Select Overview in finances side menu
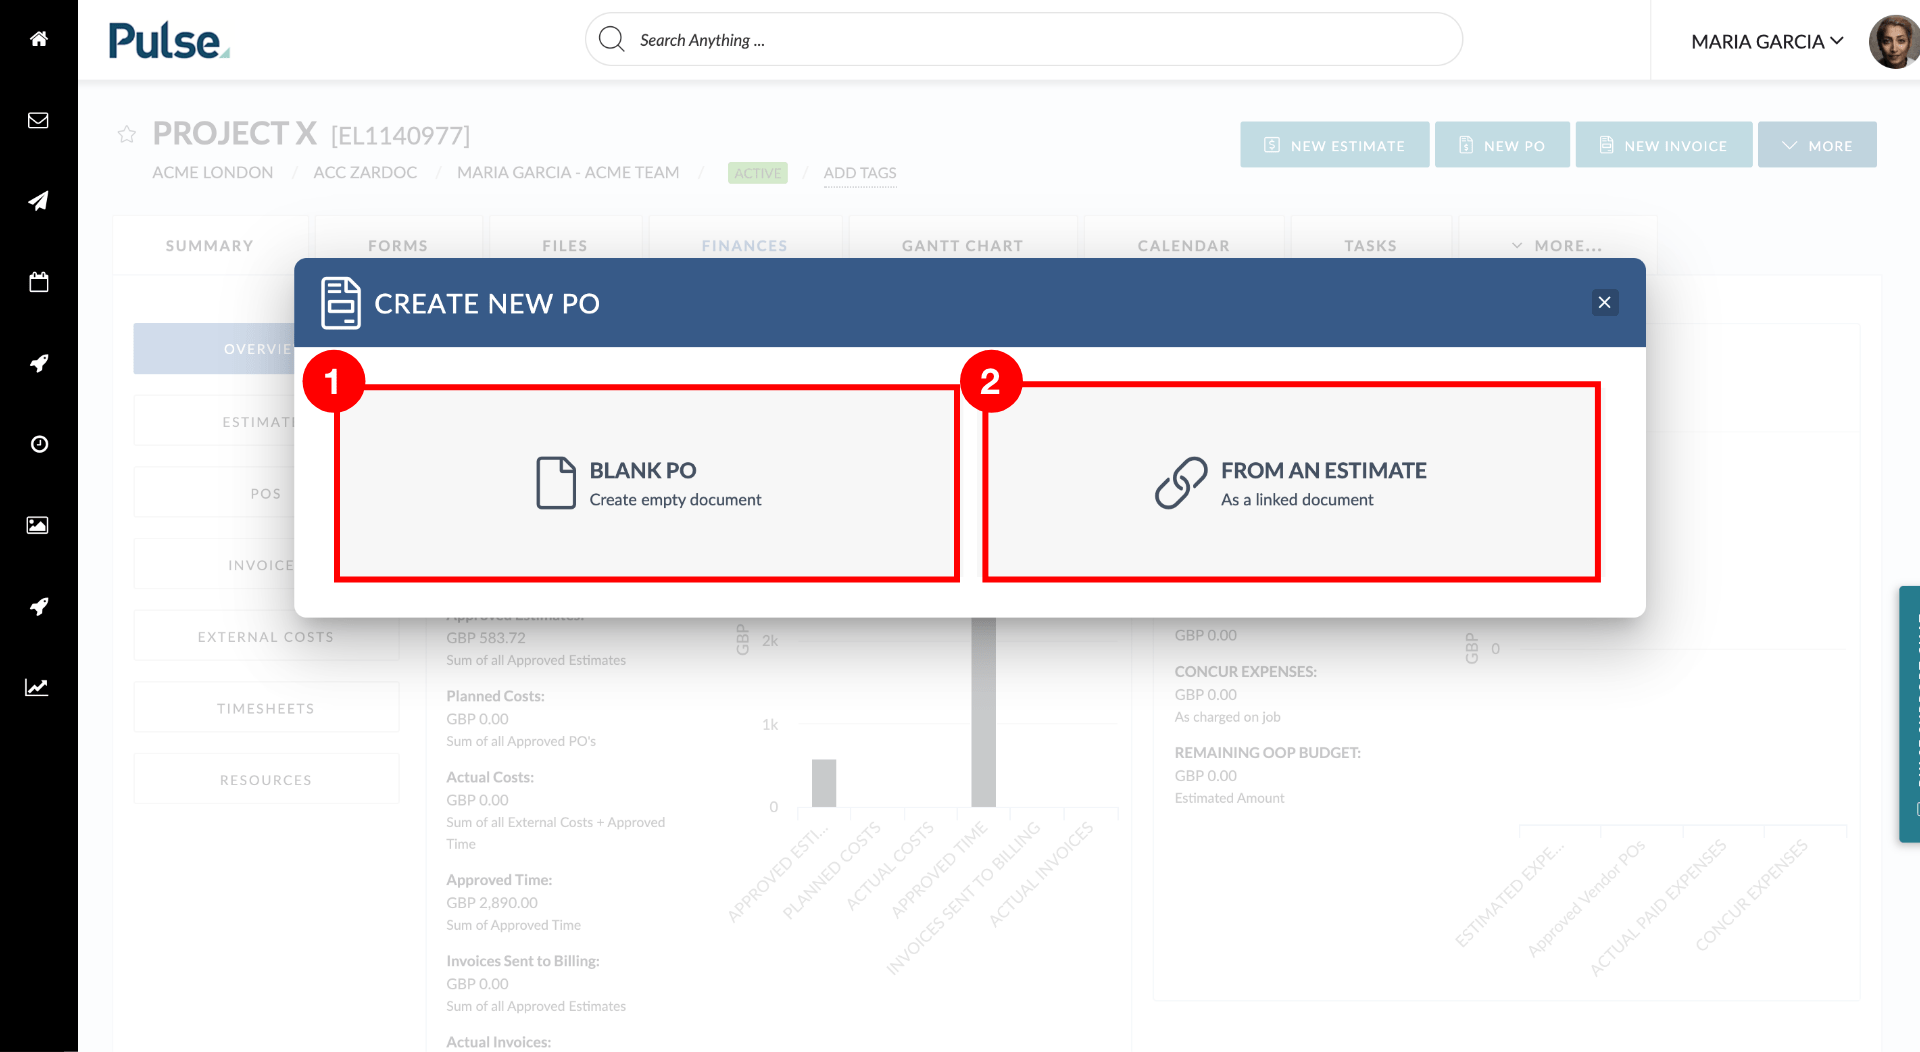The width and height of the screenshot is (1920, 1052). click(x=214, y=349)
